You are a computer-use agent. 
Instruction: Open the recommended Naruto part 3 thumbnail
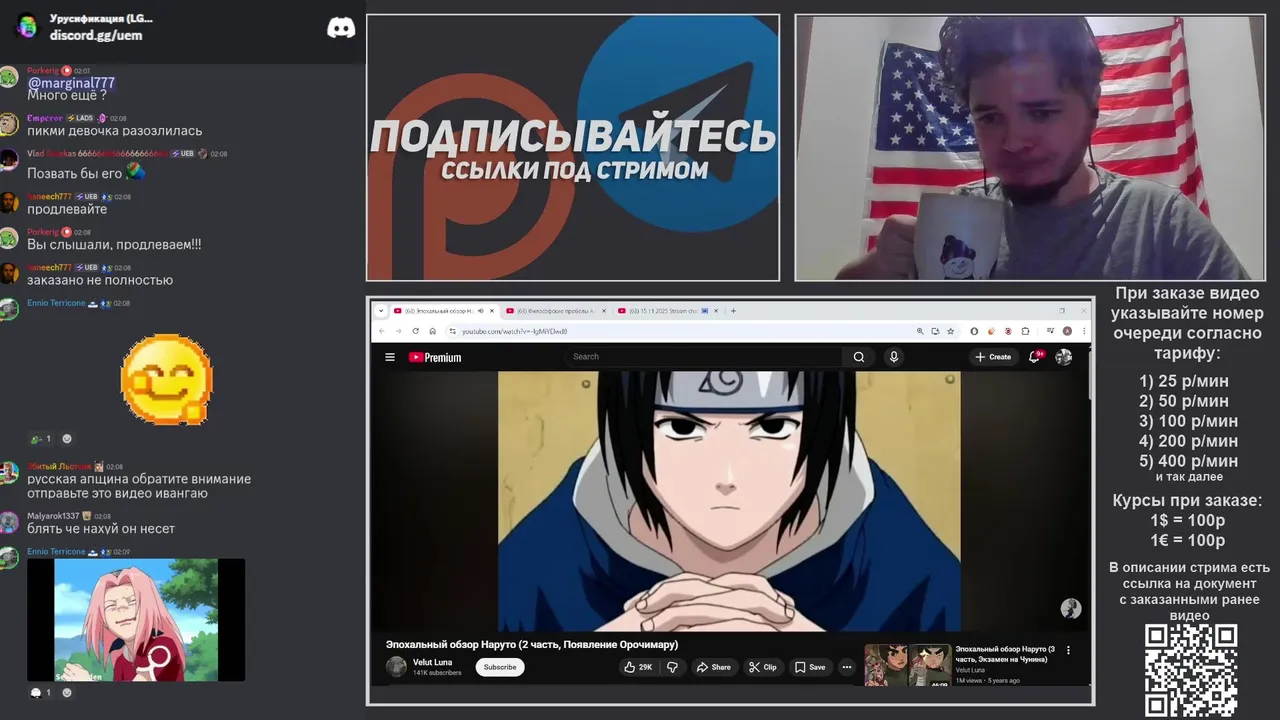point(908,665)
